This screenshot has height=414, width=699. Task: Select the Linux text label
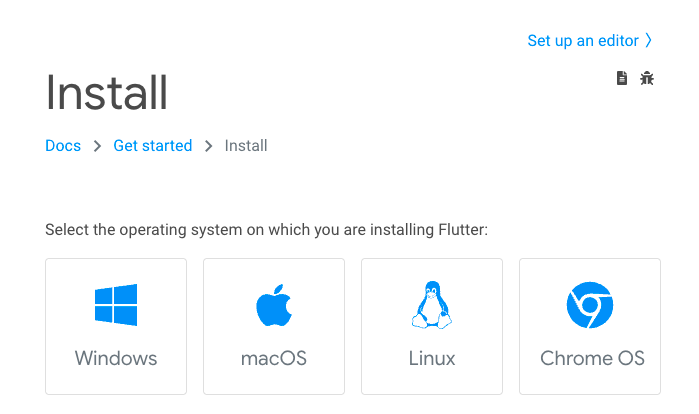coord(432,358)
